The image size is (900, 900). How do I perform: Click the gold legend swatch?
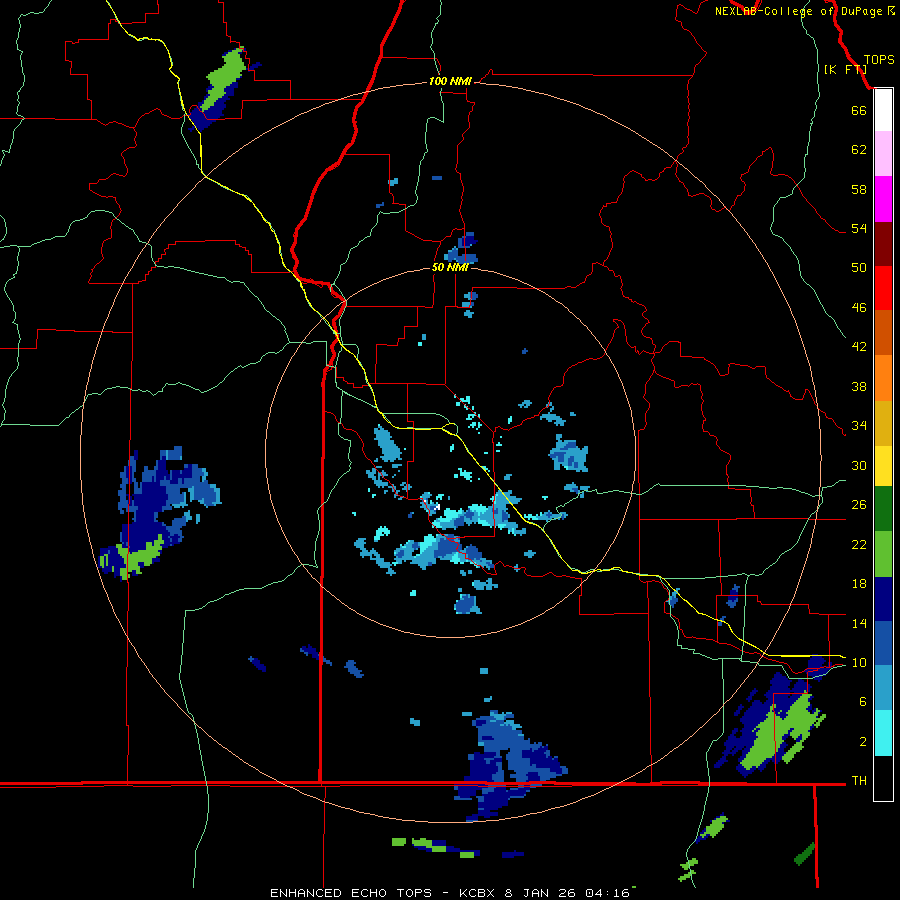click(x=883, y=423)
